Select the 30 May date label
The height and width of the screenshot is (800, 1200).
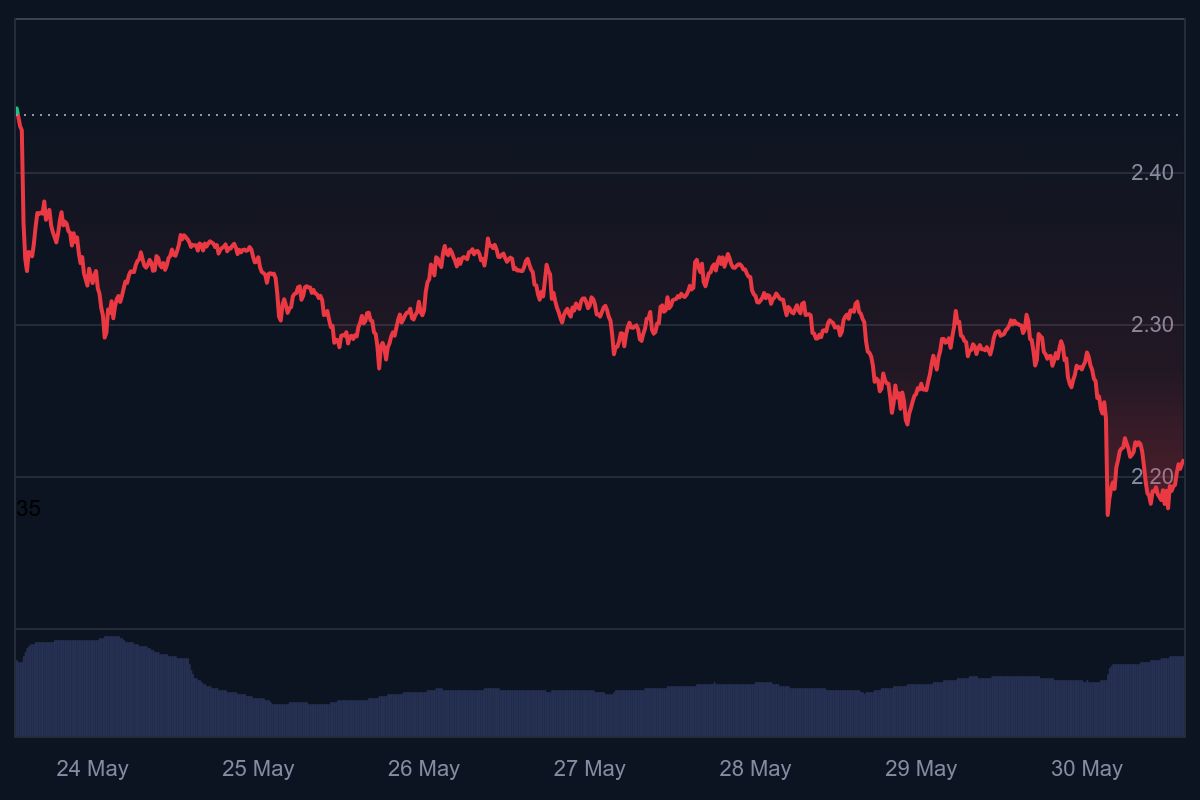(x=1087, y=769)
